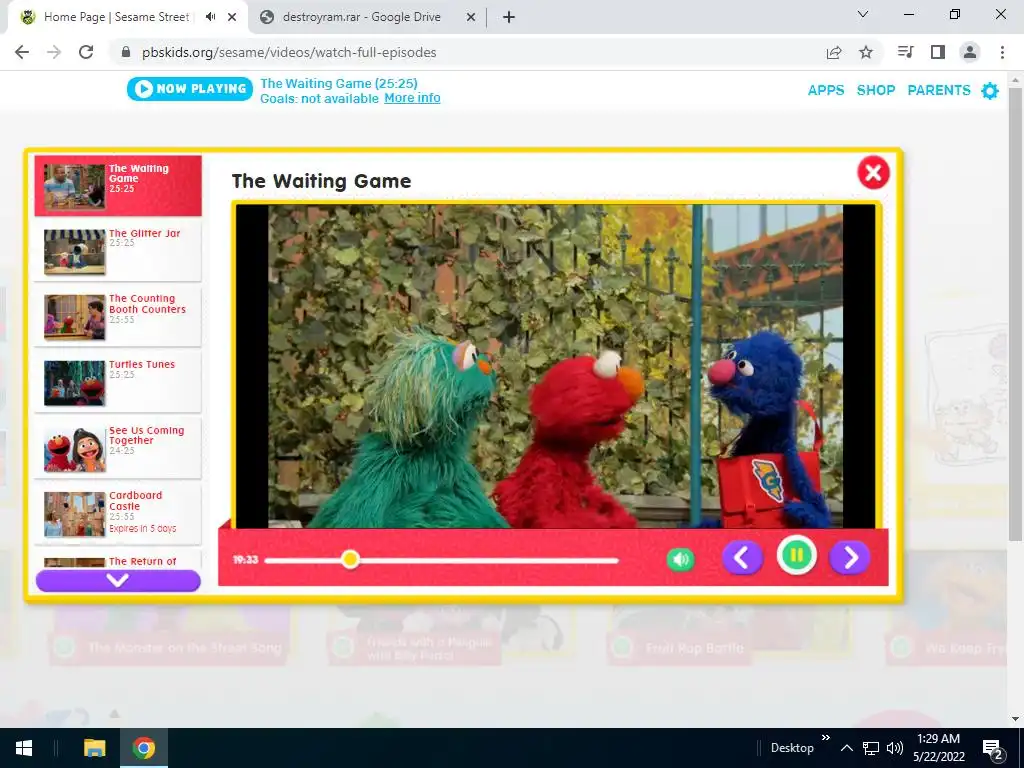Mute the video using green speaker icon
Screen dimensions: 1024x768
tap(680, 560)
